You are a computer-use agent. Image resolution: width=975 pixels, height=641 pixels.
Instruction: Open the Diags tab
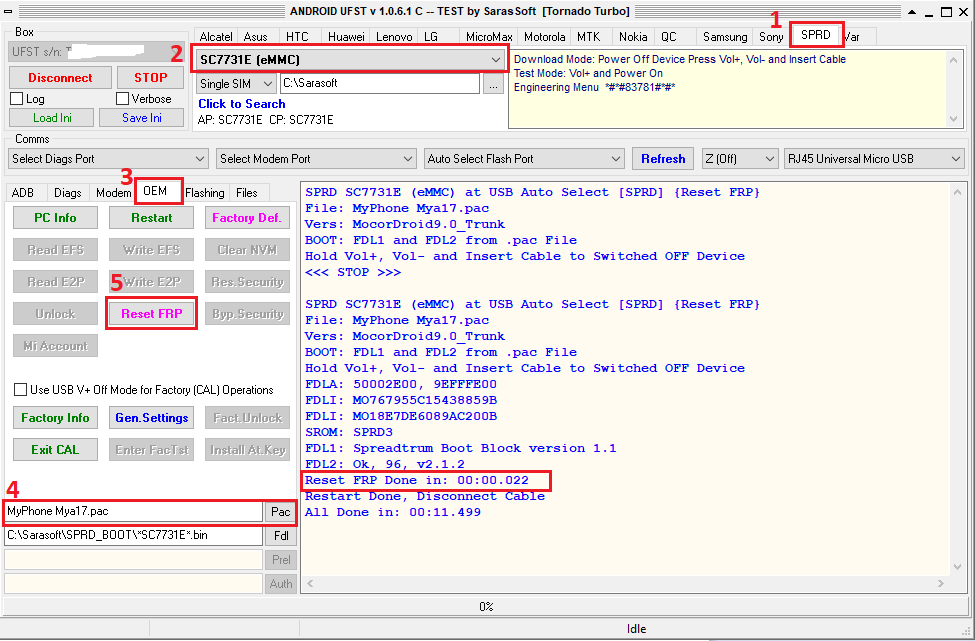click(68, 193)
